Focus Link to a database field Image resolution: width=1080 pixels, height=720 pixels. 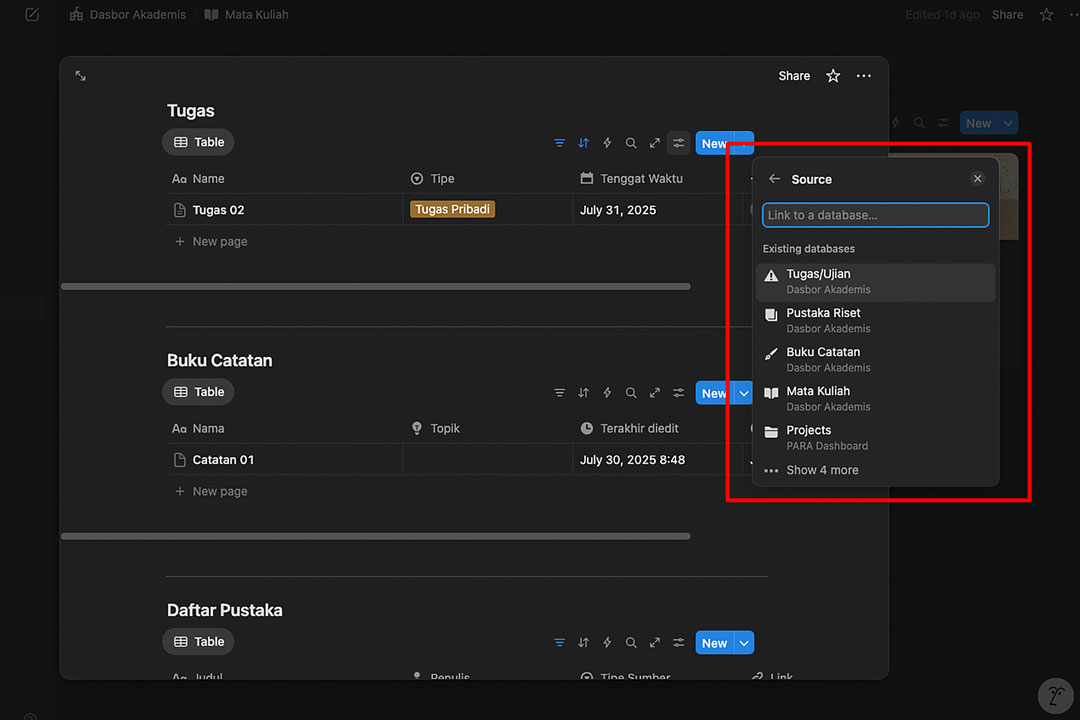[875, 215]
